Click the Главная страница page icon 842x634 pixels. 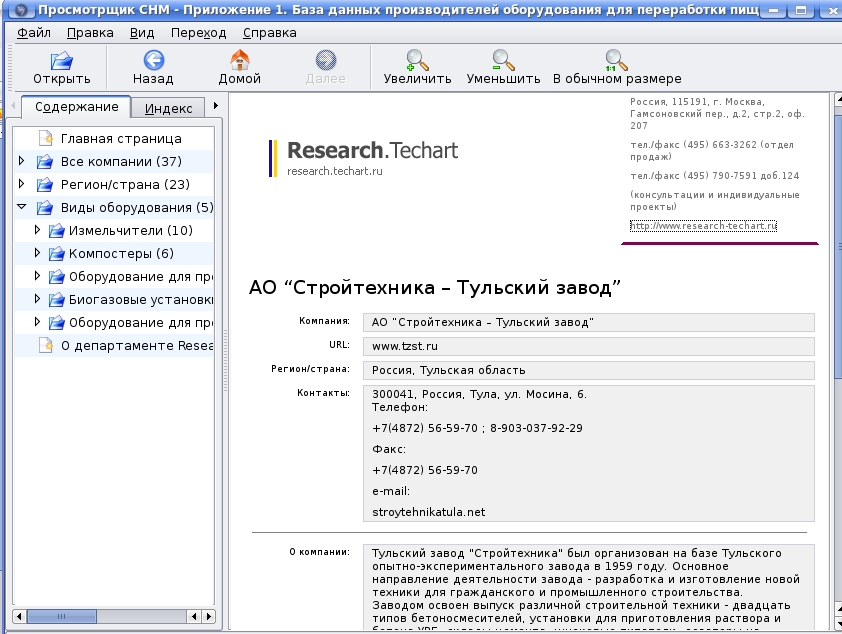(46, 139)
